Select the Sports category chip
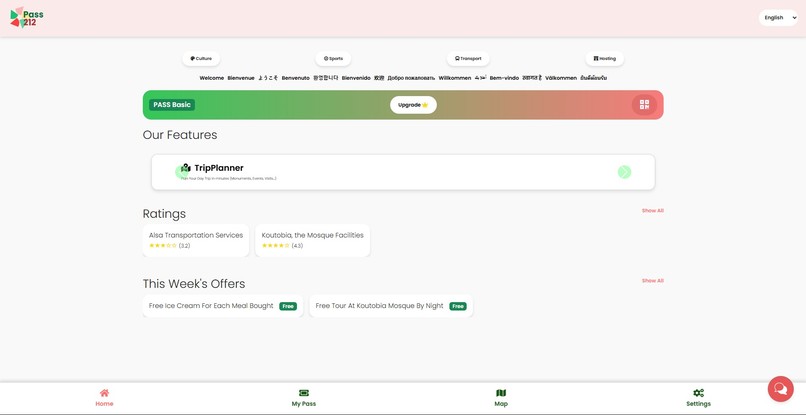The width and height of the screenshot is (806, 415). point(333,59)
